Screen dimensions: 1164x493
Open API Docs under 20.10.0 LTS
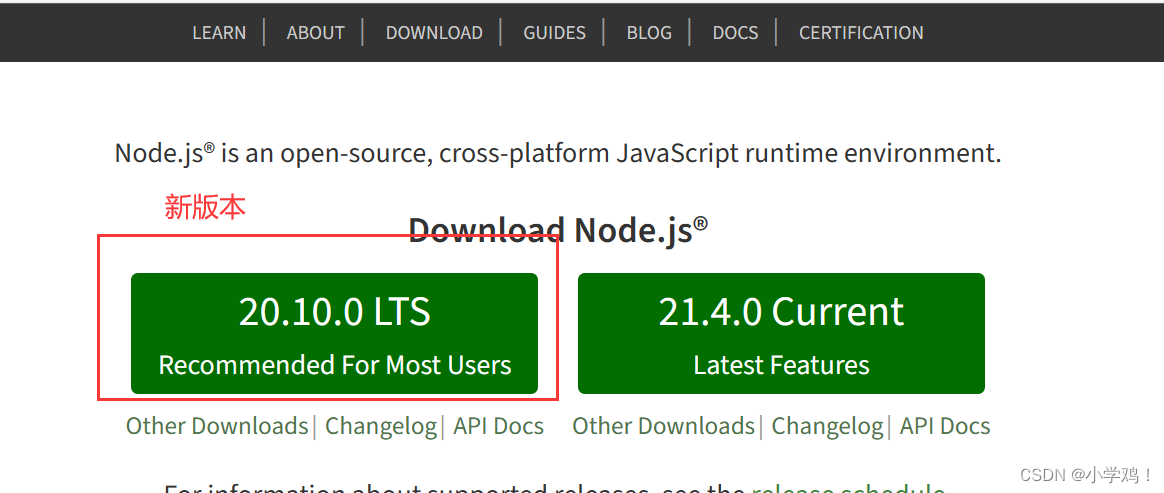click(499, 426)
